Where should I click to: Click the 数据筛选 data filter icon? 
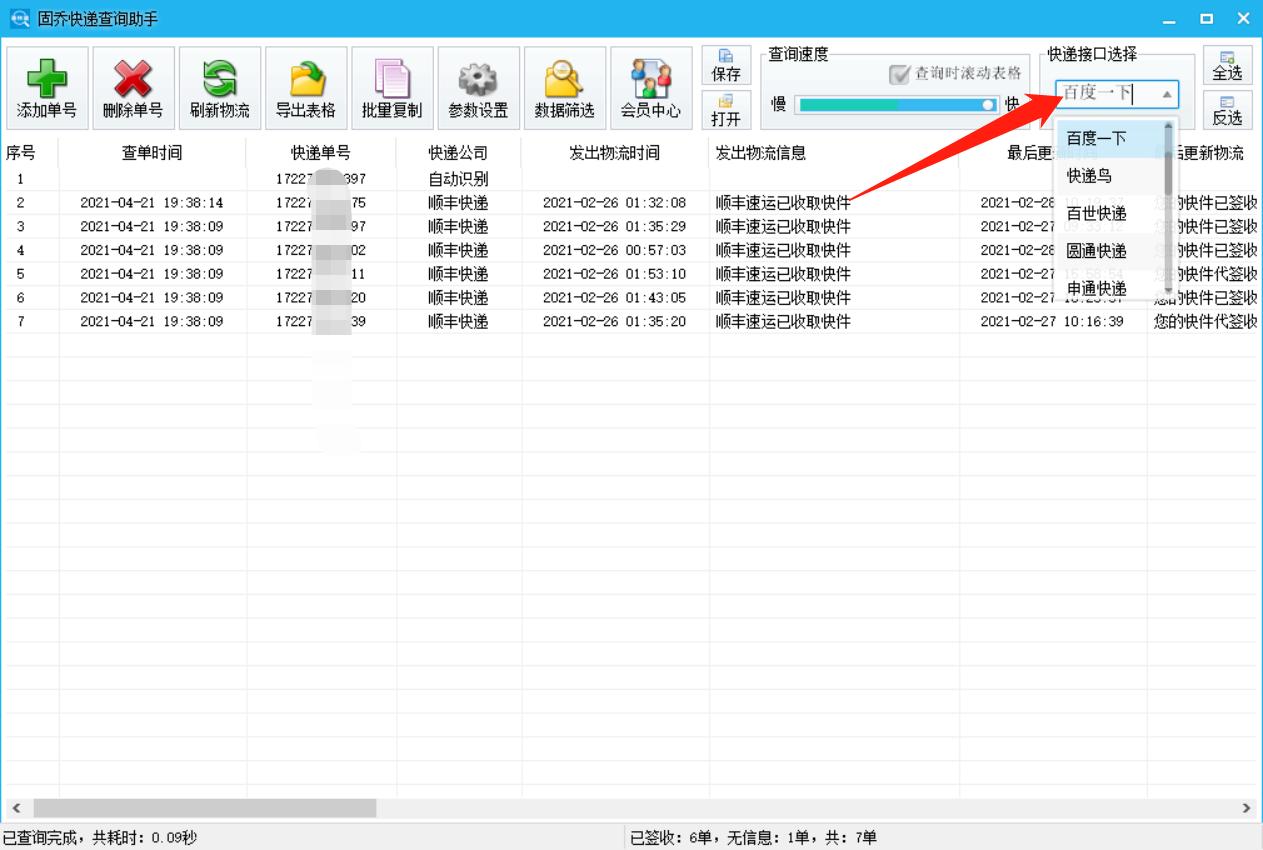click(565, 88)
